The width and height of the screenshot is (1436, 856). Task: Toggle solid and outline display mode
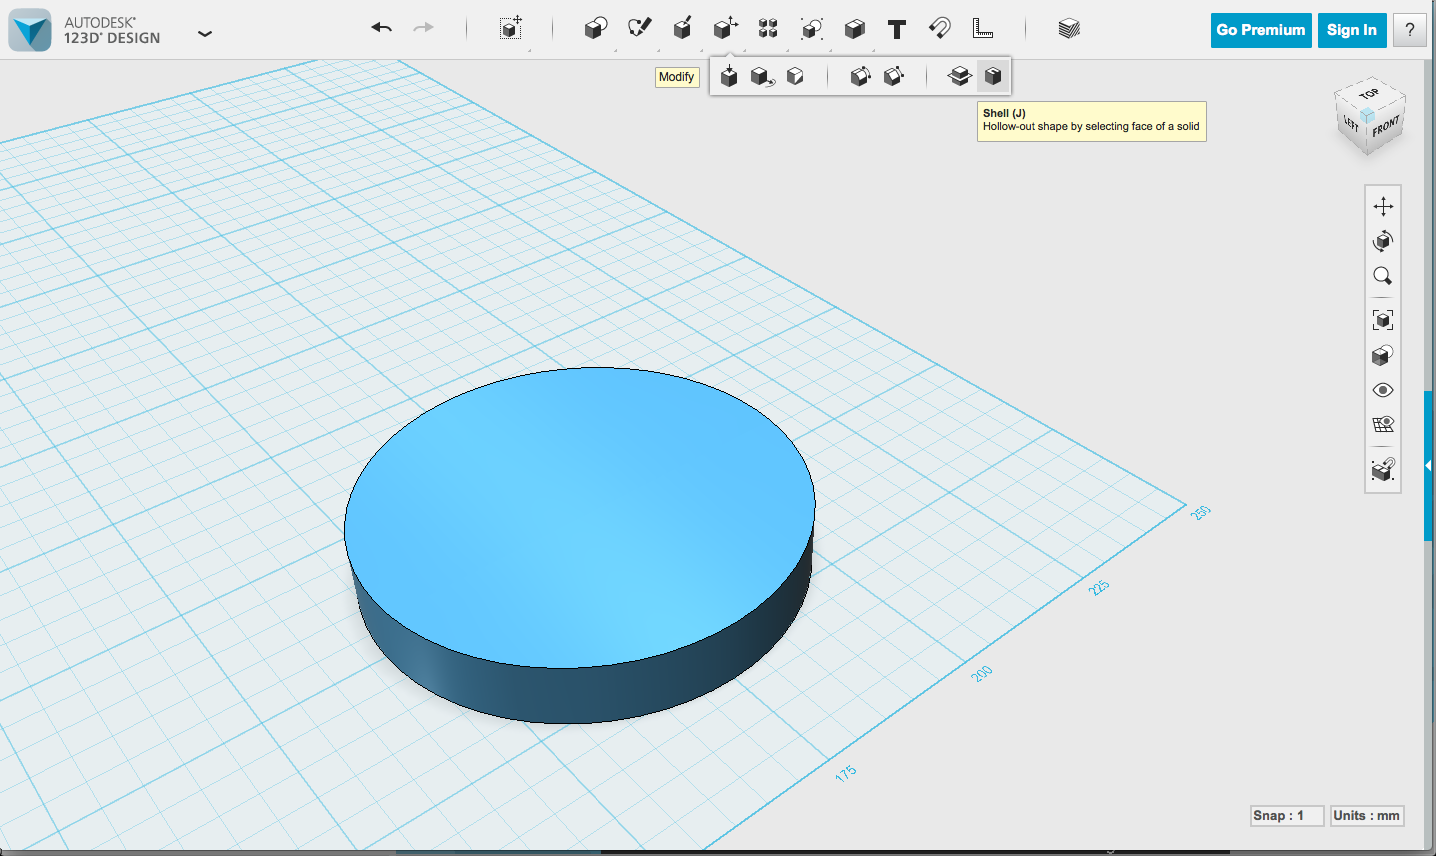1383,355
